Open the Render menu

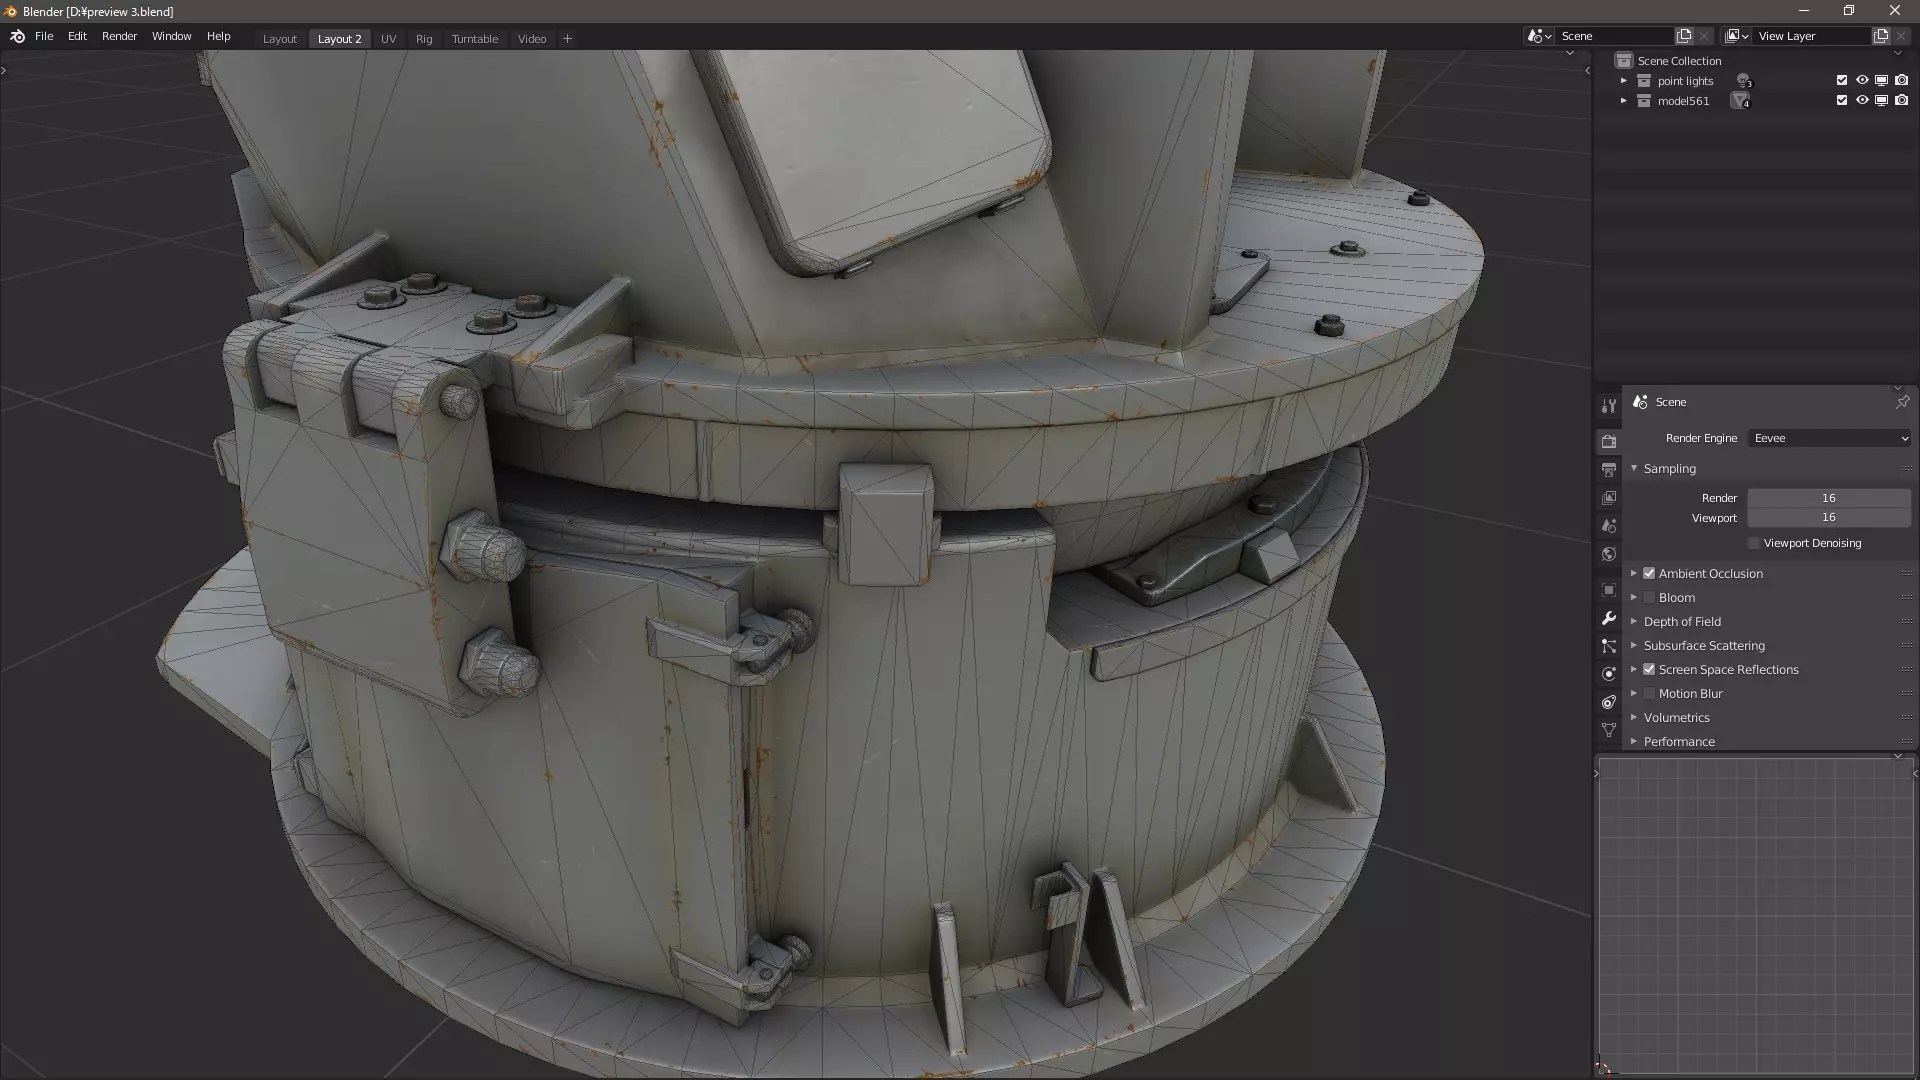(x=119, y=36)
